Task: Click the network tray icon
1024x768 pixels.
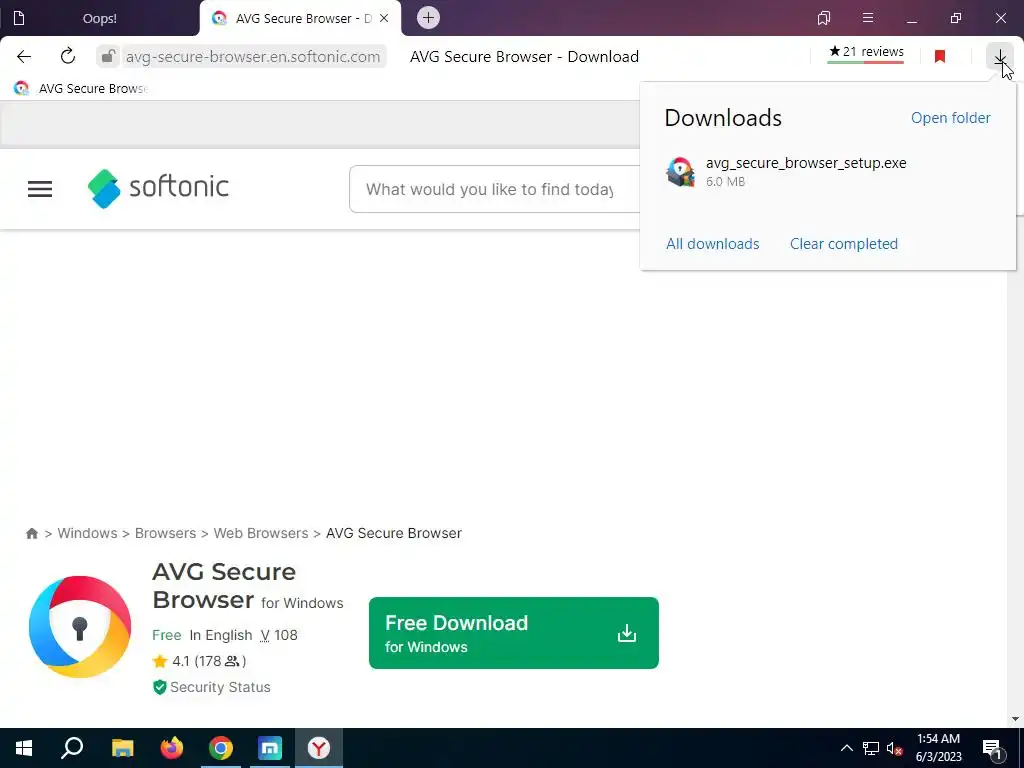Action: [x=871, y=748]
